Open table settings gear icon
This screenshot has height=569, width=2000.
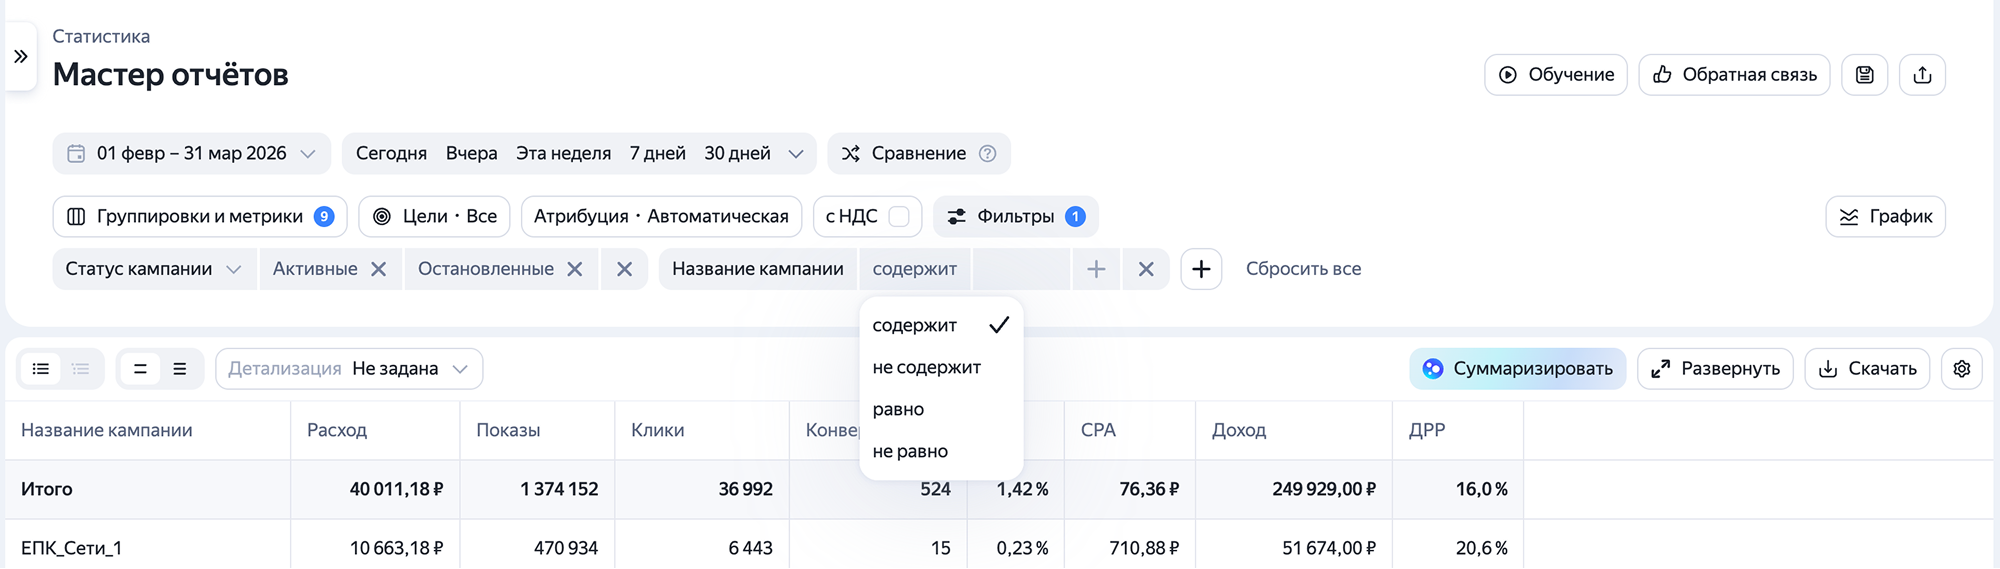[1961, 369]
